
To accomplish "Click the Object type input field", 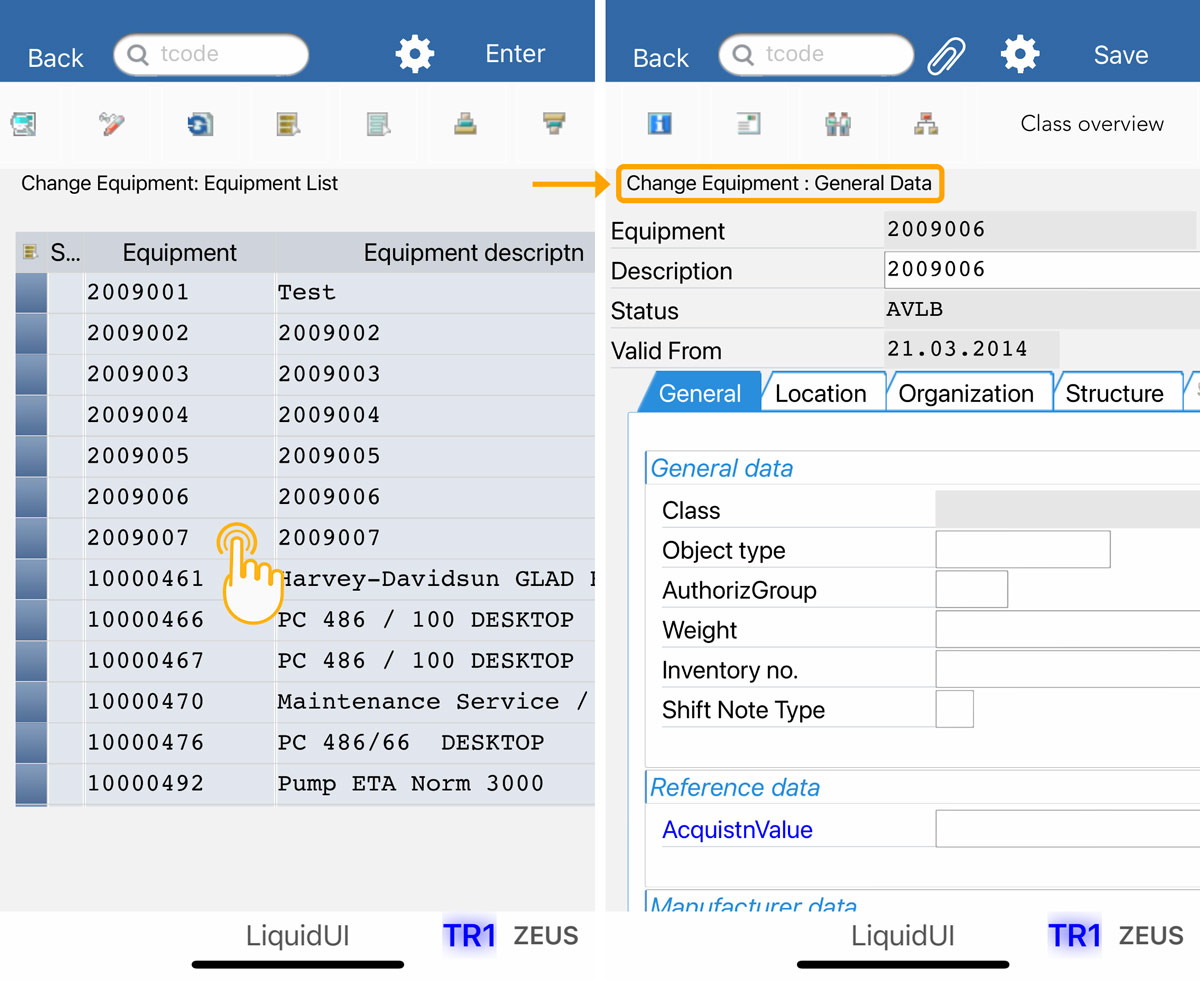I will [x=1022, y=550].
